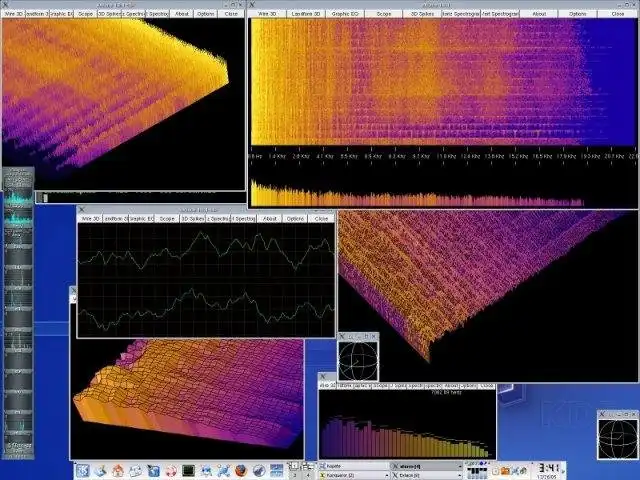
Task: Switch to Graphic EQ in top-right window
Action: coord(345,14)
